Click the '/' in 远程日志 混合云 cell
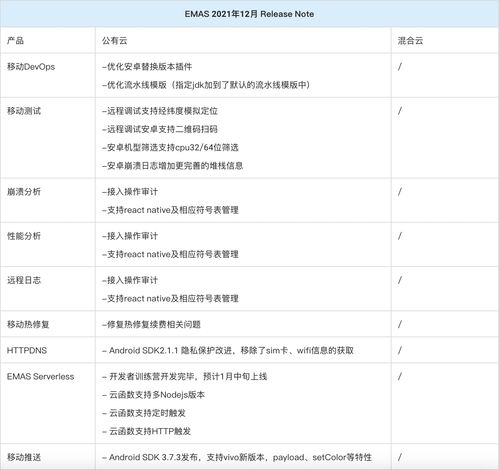Viewport: 499px width, 470px height. 399,280
